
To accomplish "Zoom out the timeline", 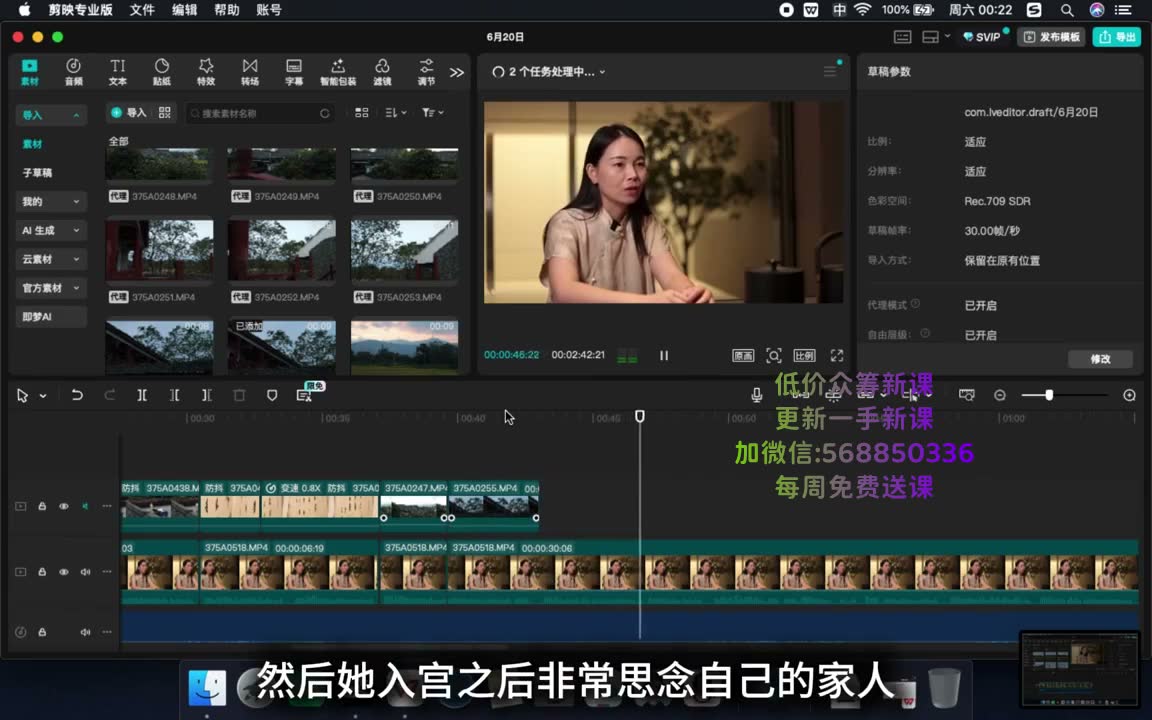I will point(1000,395).
